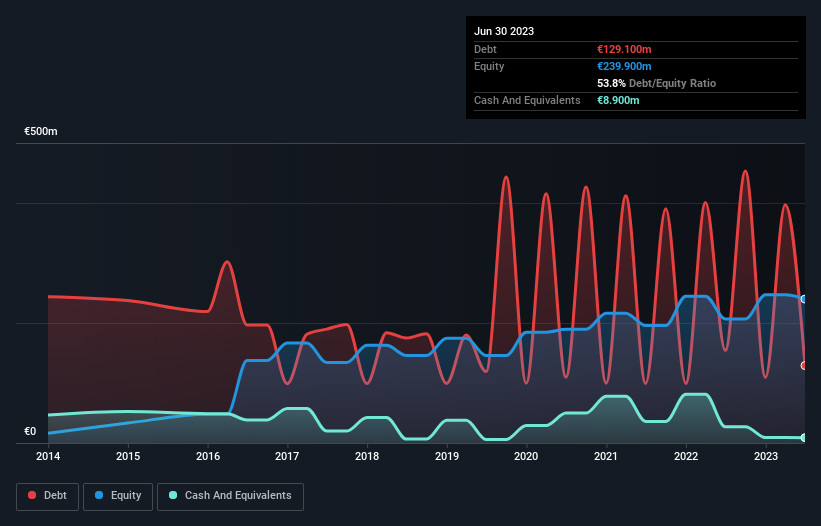The width and height of the screenshot is (821, 526).
Task: Click the 2021 x-axis label
Action: point(606,456)
